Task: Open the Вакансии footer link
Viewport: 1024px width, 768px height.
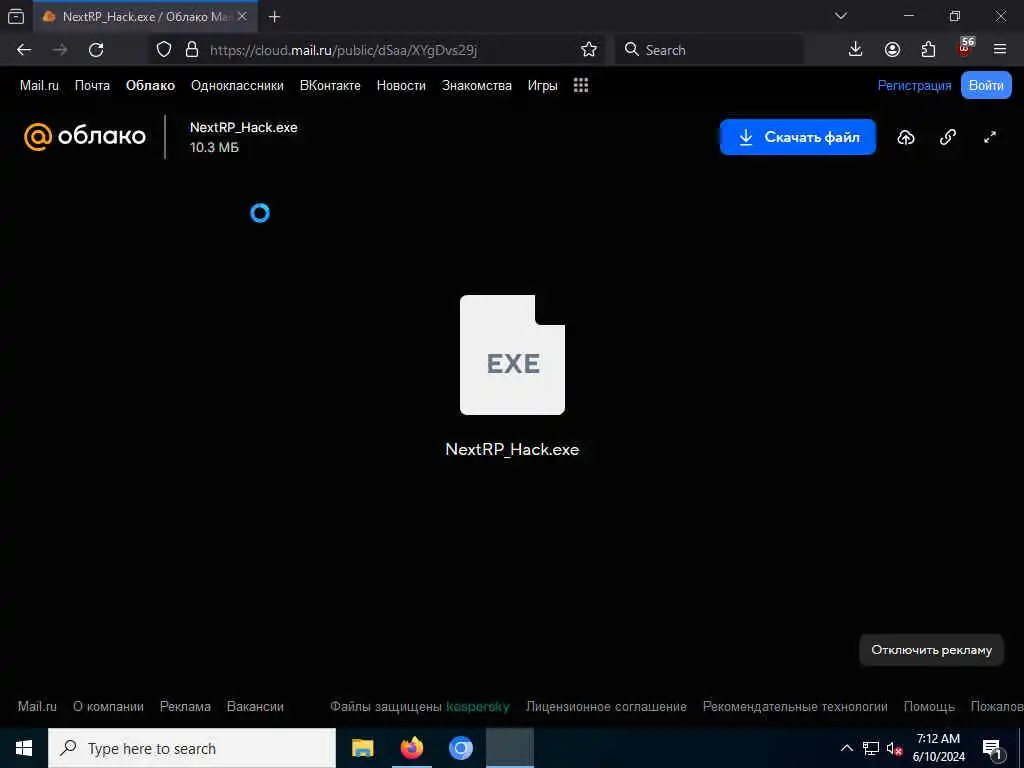Action: (255, 707)
